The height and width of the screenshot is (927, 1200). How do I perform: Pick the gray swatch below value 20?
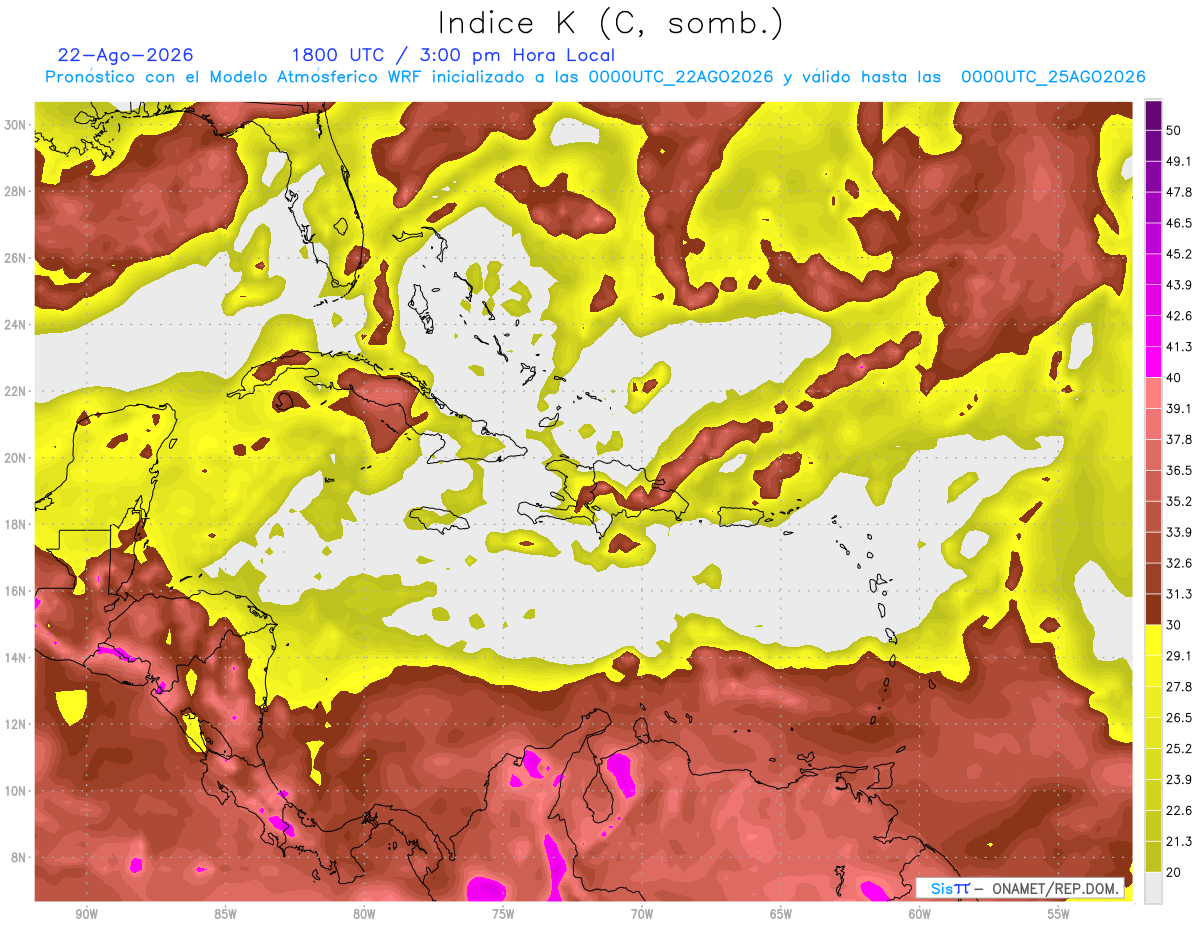1153,888
